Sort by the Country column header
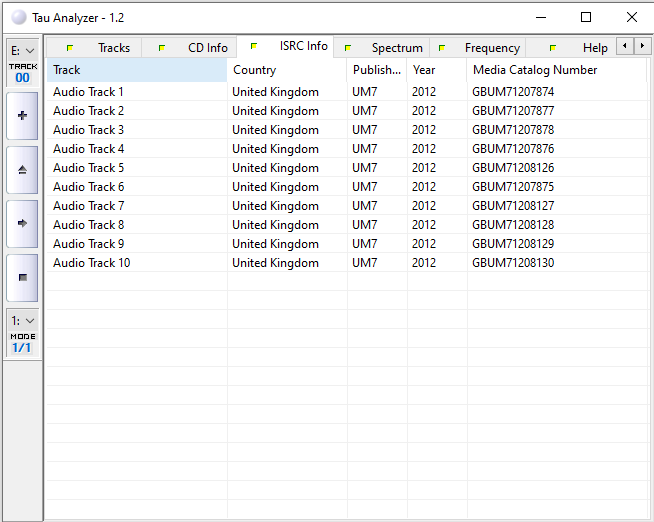Image resolution: width=654 pixels, height=522 pixels. (x=287, y=70)
